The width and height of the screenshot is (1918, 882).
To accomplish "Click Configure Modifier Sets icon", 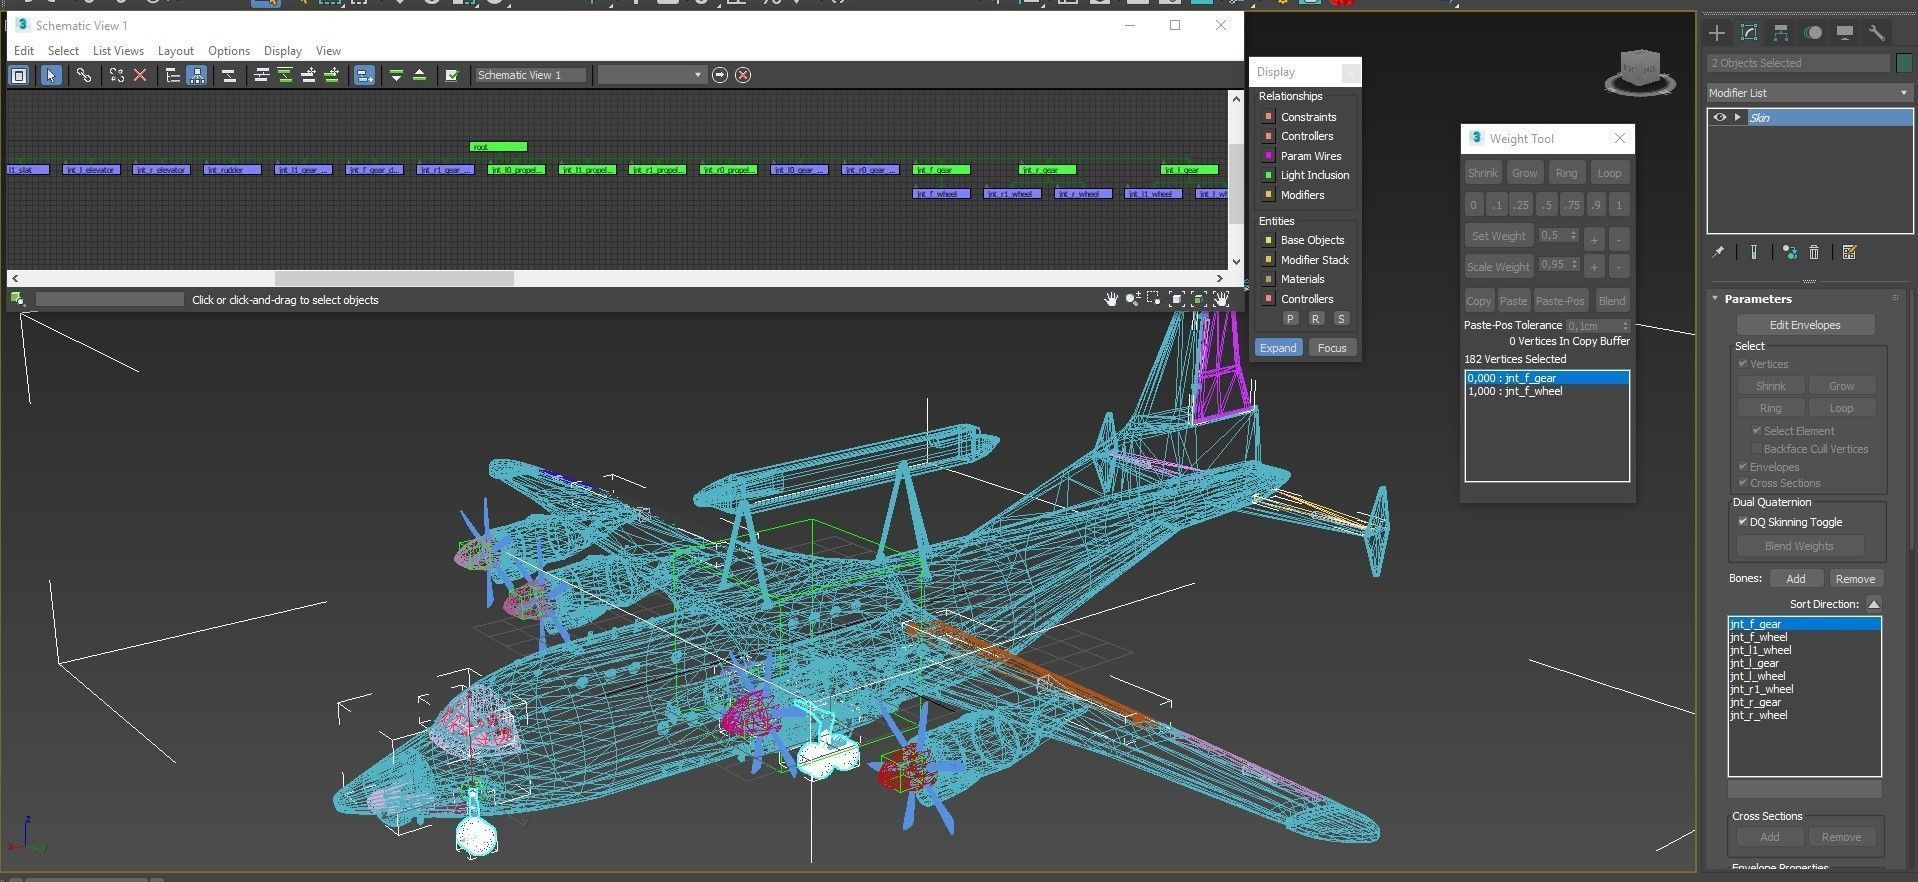I will pos(1849,252).
